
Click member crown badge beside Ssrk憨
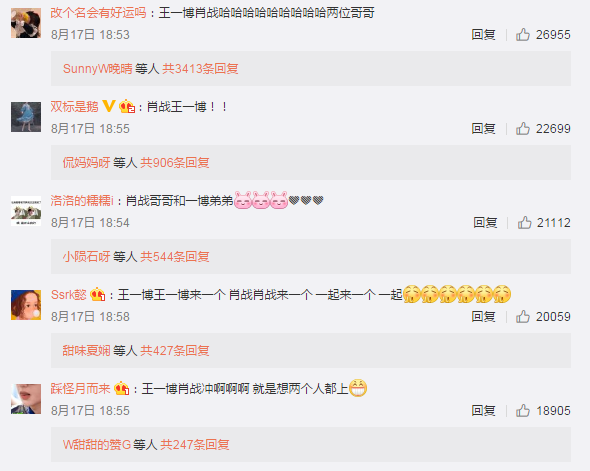97,295
